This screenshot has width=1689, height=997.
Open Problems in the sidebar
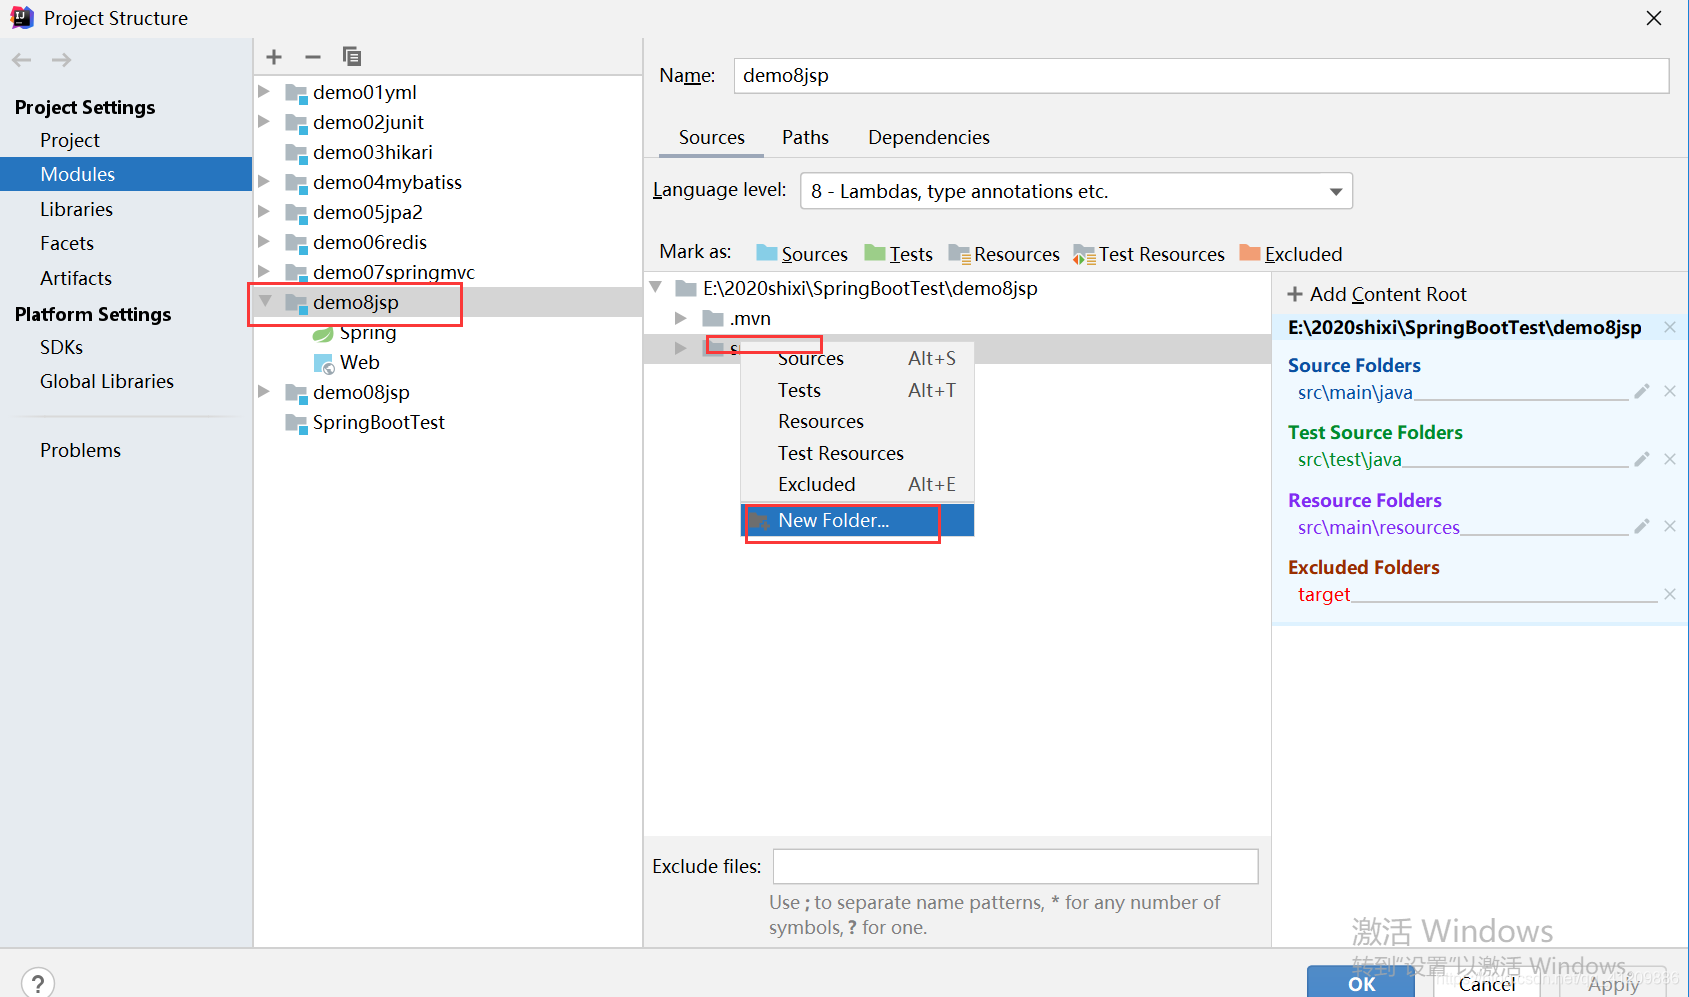pos(80,450)
